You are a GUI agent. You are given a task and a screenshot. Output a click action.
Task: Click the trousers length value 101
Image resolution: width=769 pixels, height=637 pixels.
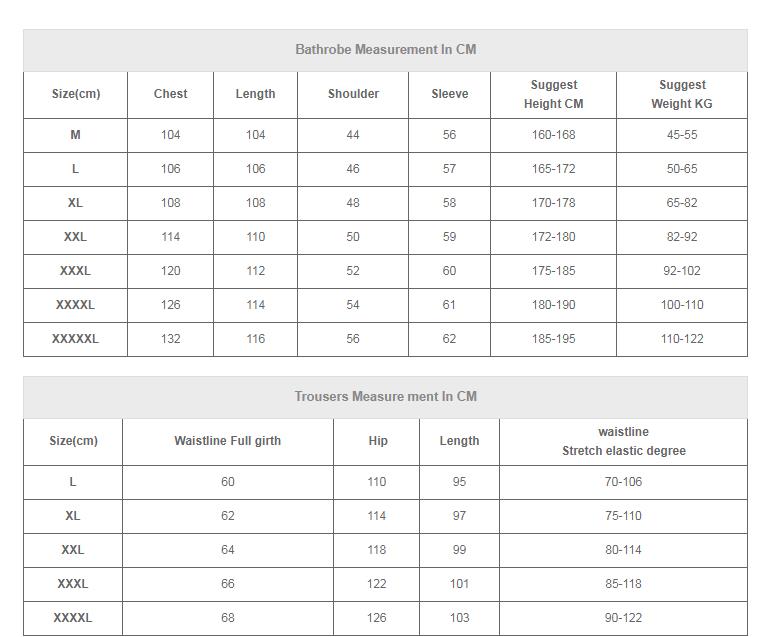tap(459, 584)
